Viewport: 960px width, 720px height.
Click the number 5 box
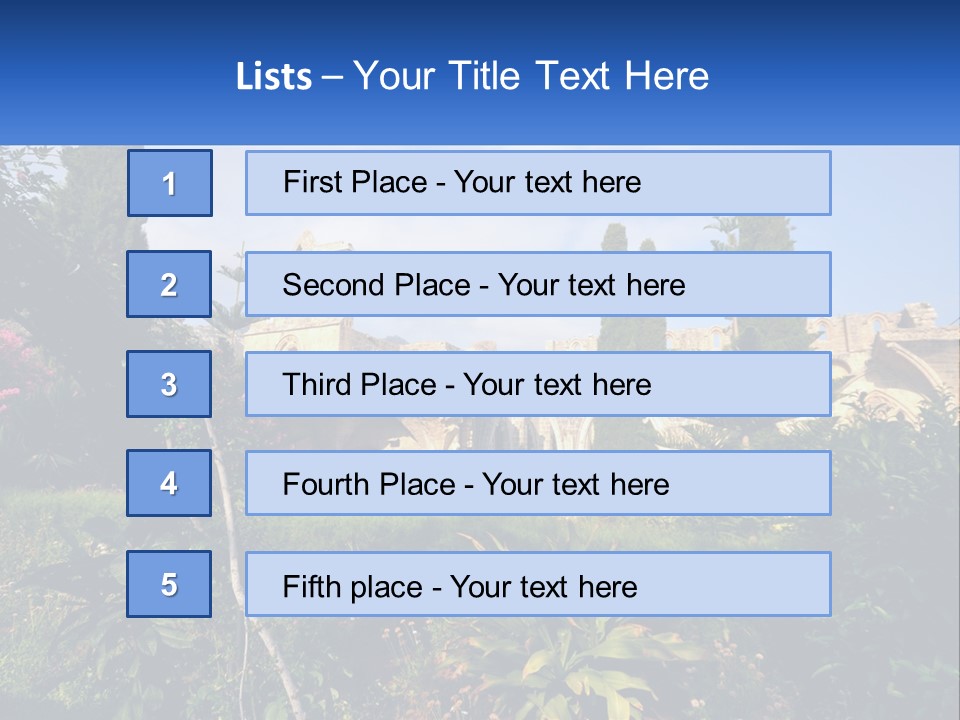pos(169,583)
